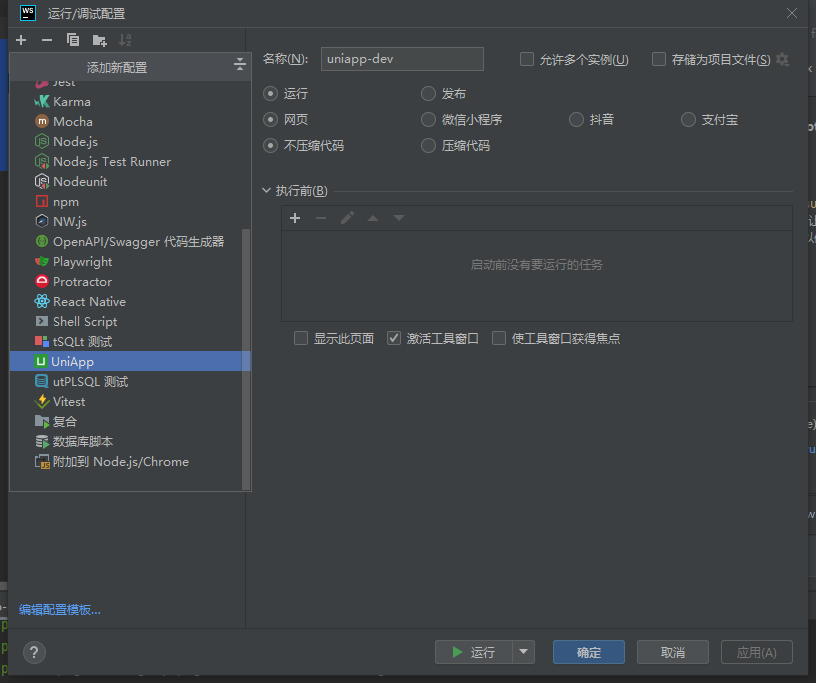Image resolution: width=816 pixels, height=683 pixels.
Task: Toggle the 激活工具窗口 checkbox
Action: (x=394, y=338)
